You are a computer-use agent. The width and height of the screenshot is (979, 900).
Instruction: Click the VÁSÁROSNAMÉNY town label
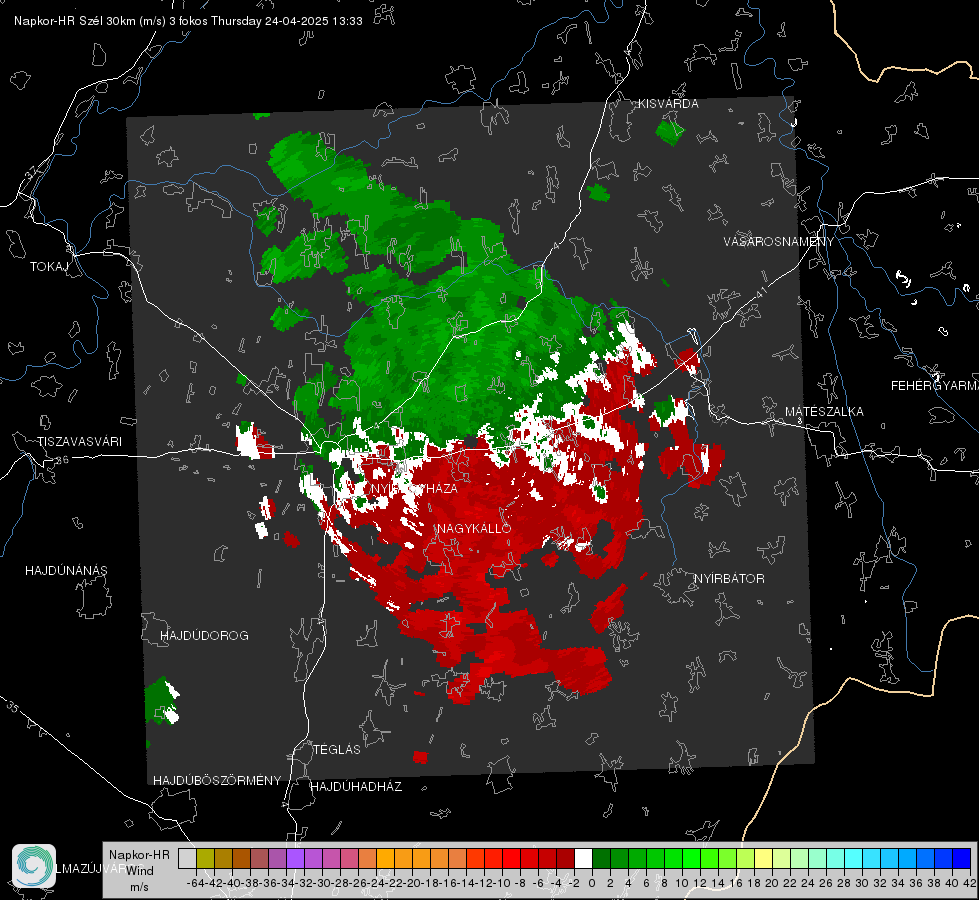click(779, 242)
